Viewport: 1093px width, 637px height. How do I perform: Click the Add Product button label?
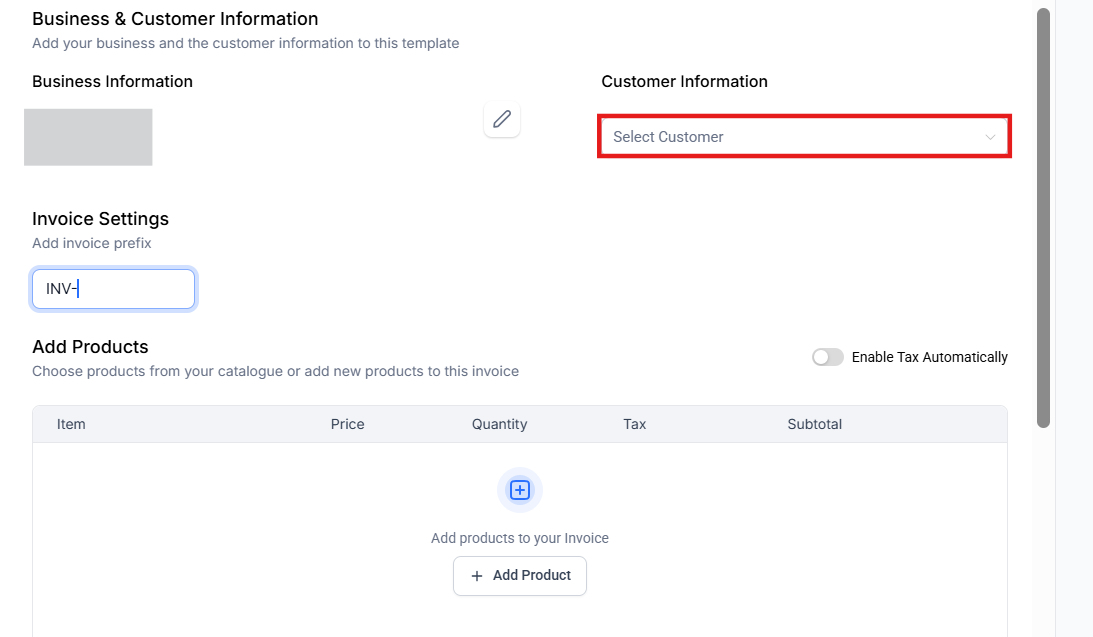pos(531,576)
